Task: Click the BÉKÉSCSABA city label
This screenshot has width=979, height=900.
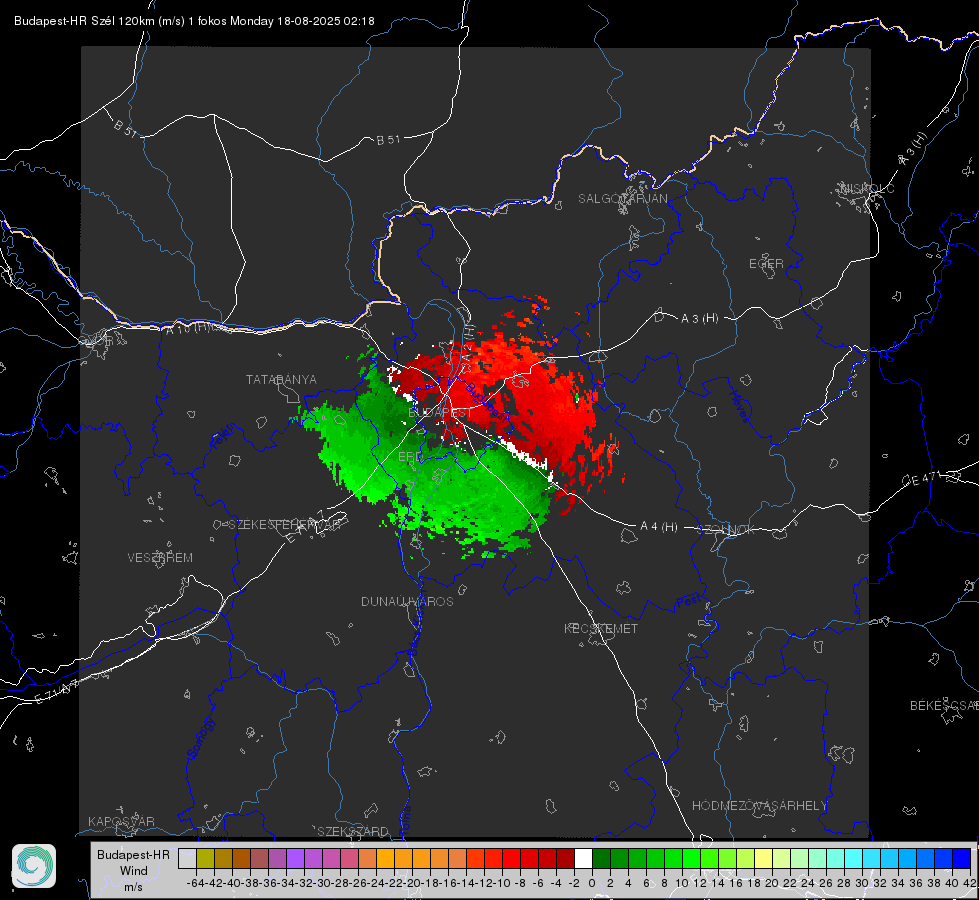Action: 944,706
